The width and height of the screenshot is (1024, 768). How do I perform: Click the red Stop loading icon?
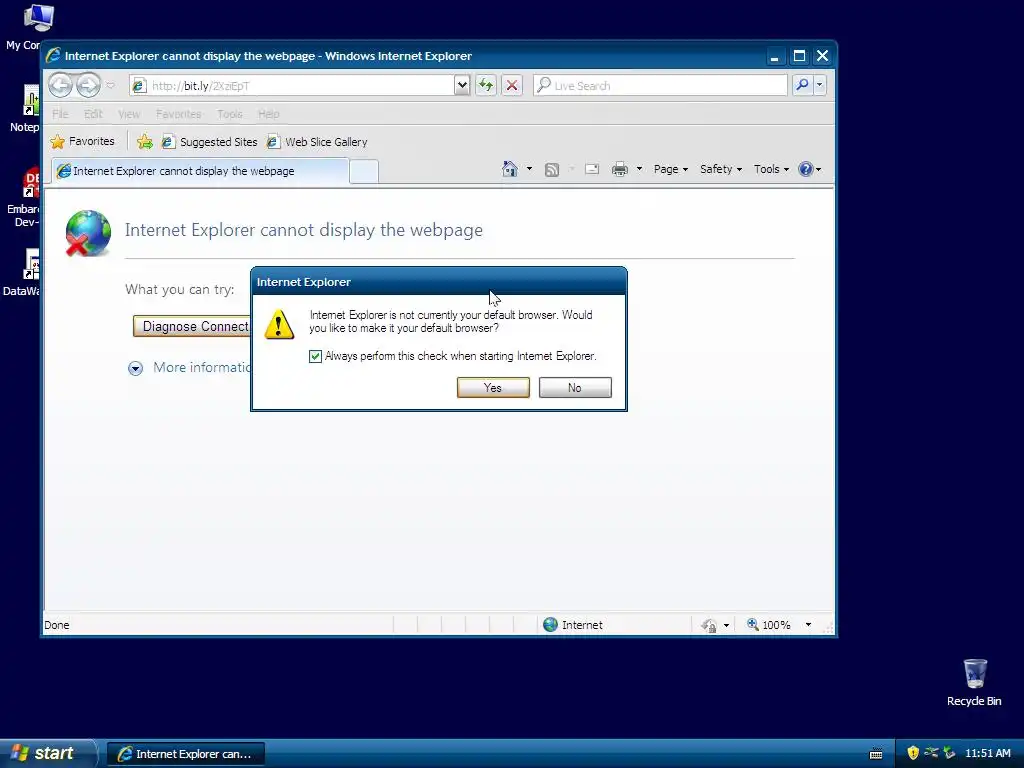512,85
